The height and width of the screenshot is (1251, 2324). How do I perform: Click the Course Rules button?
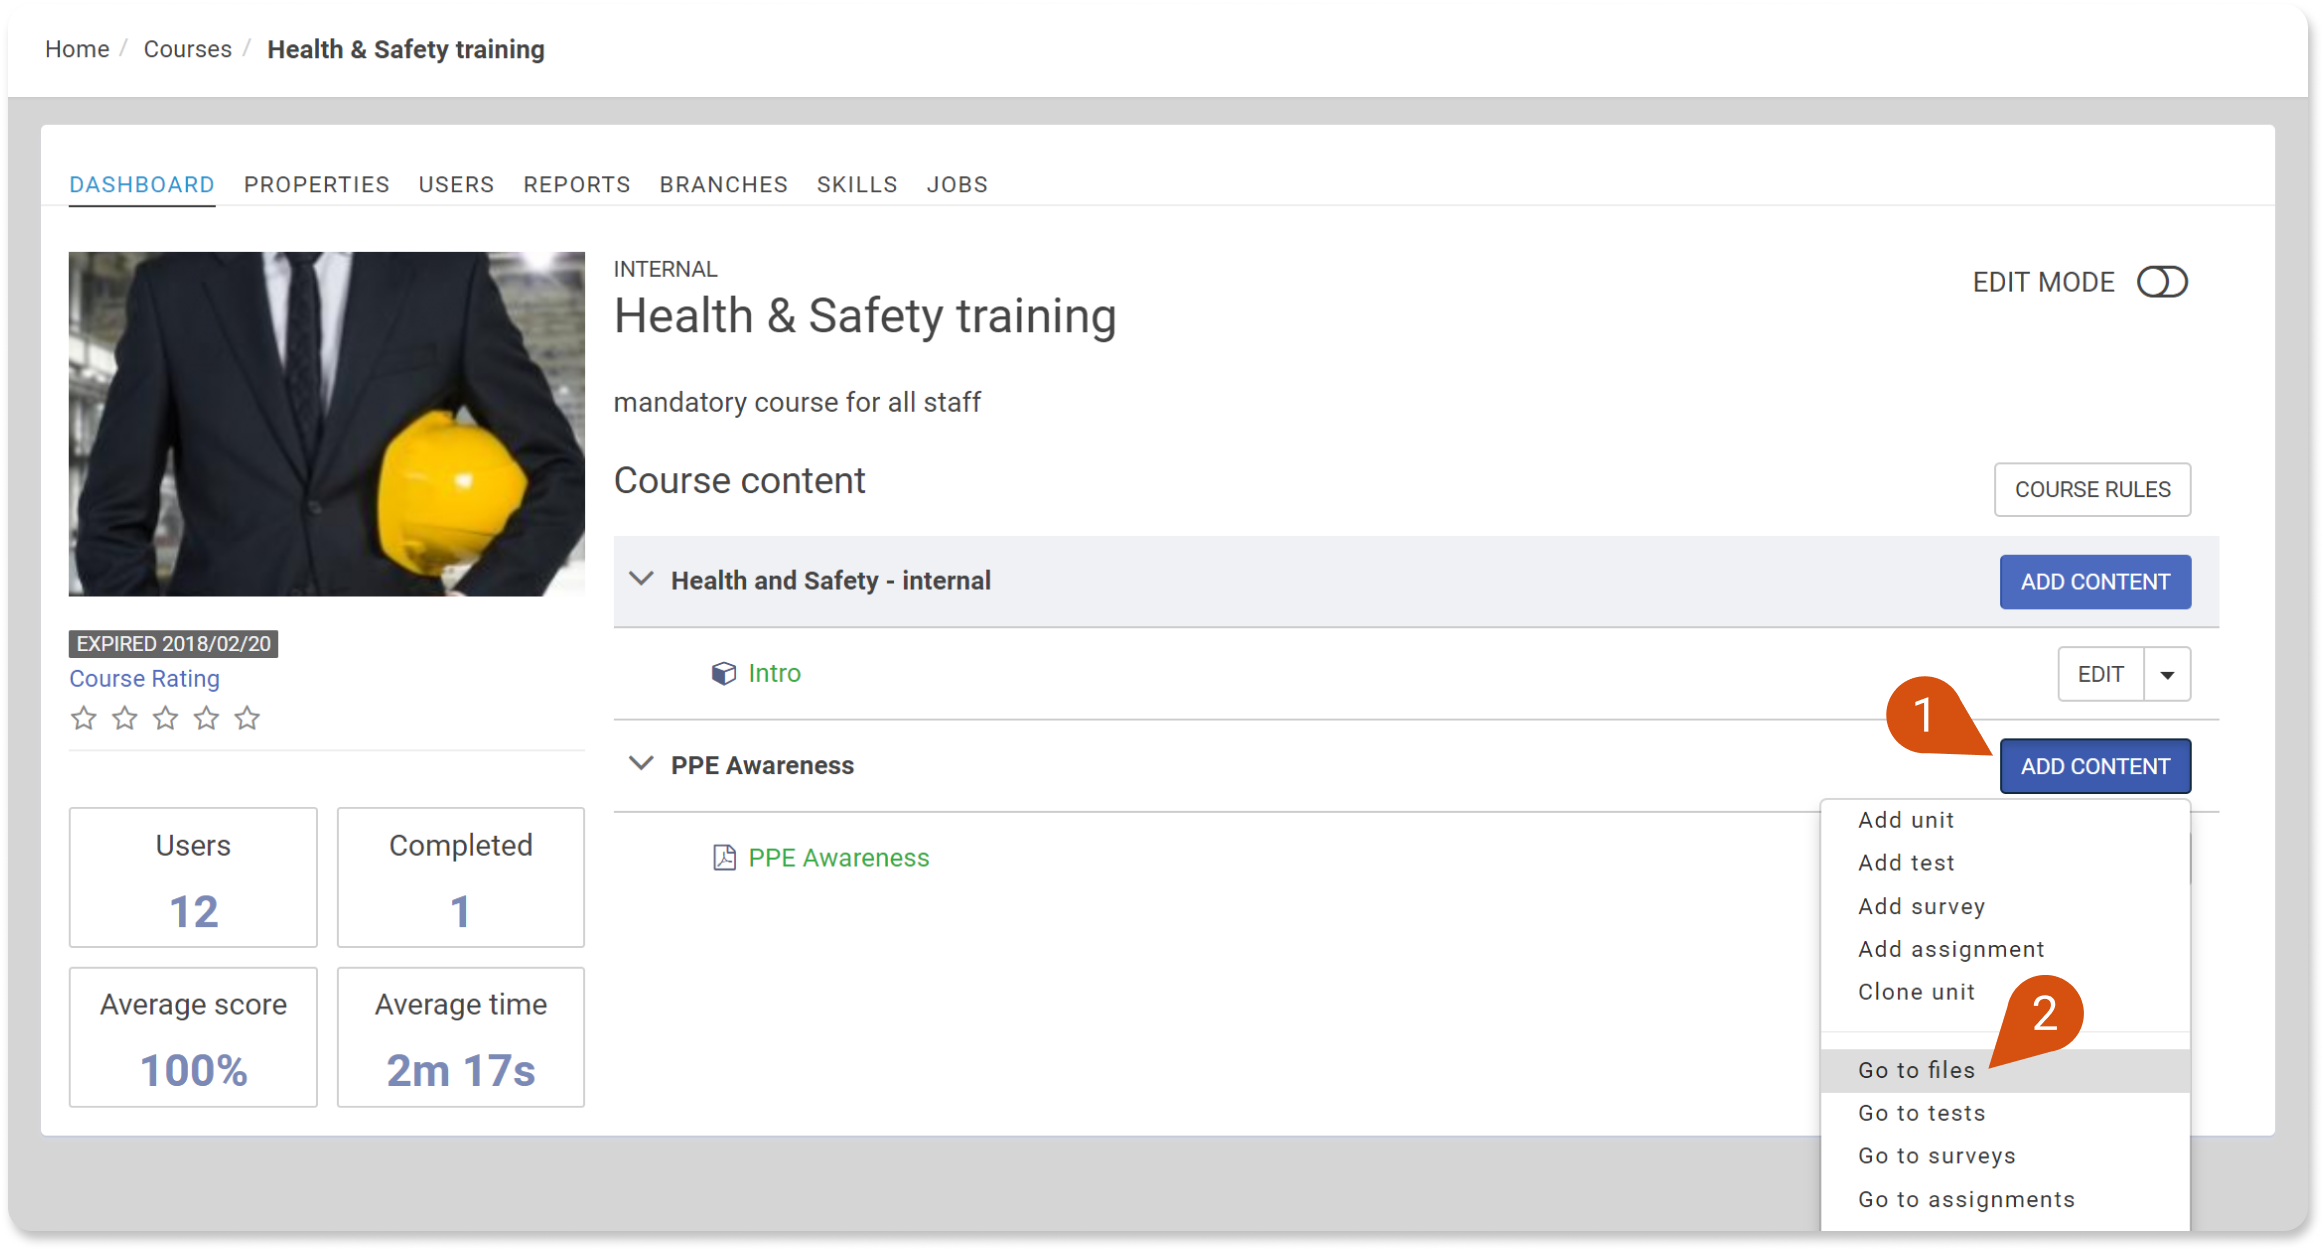(2092, 490)
